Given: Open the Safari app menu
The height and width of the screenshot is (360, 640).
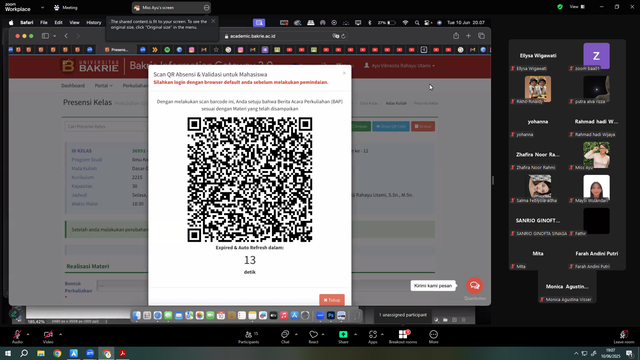Looking at the screenshot, I should pos(27,22).
